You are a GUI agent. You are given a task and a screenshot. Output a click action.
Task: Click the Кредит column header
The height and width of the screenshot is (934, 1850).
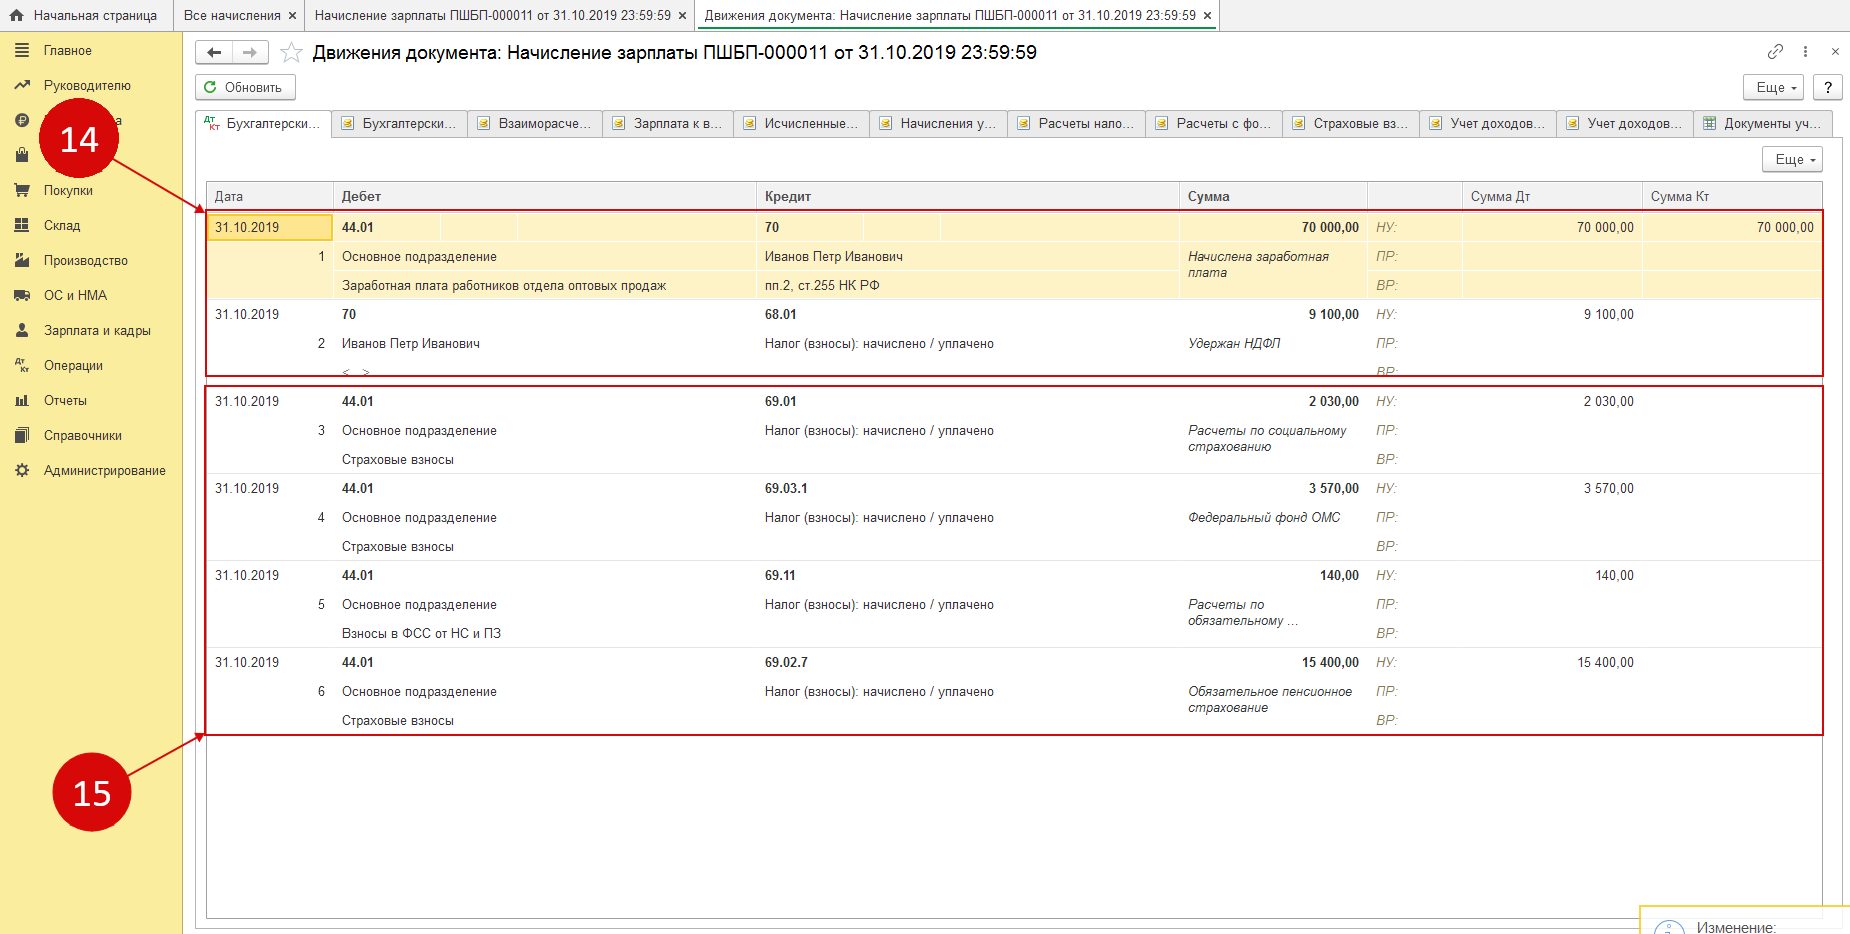[x=968, y=196]
